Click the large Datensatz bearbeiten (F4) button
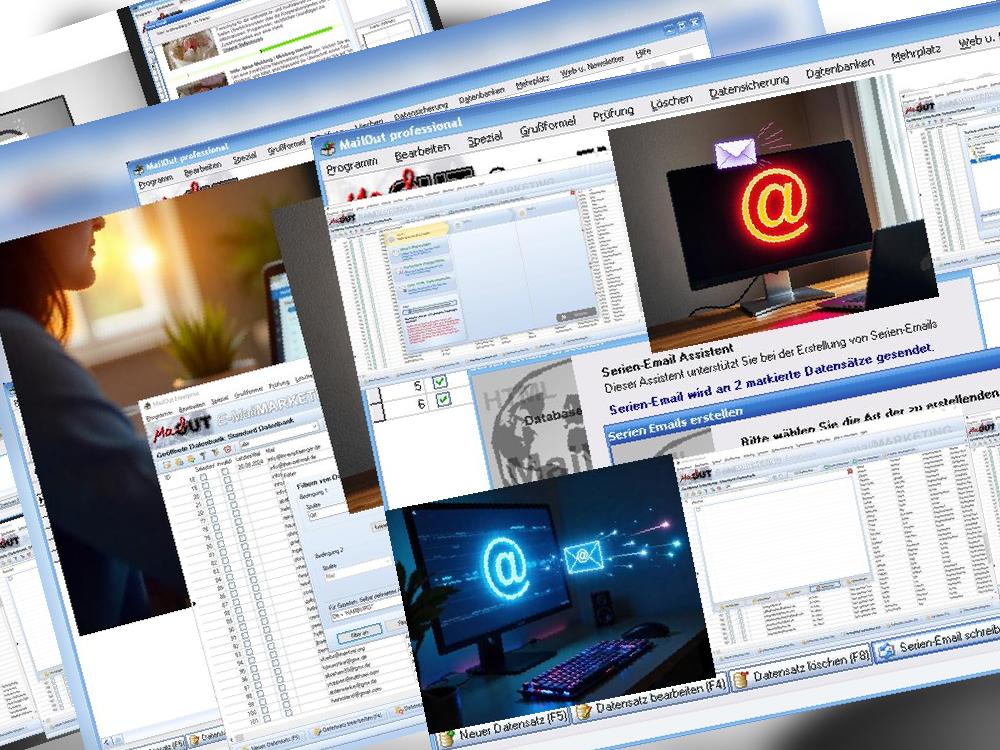Screen dimensions: 1000x750 (x=651, y=698)
